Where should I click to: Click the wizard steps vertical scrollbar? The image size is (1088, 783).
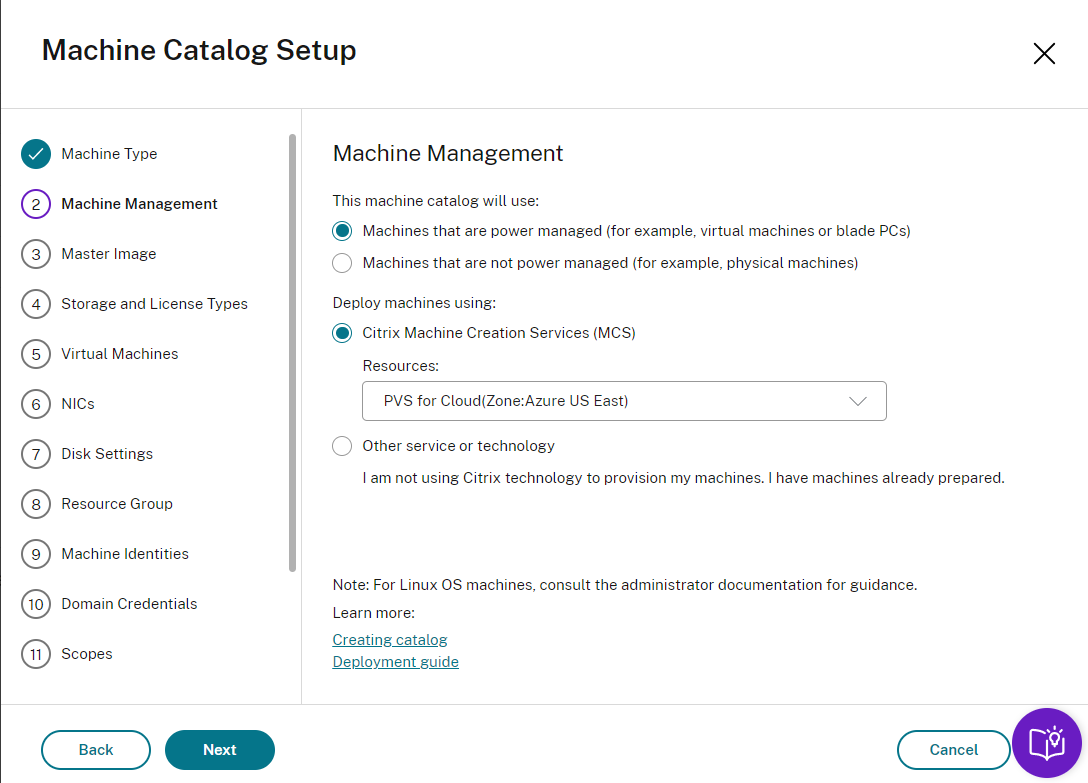pos(292,352)
